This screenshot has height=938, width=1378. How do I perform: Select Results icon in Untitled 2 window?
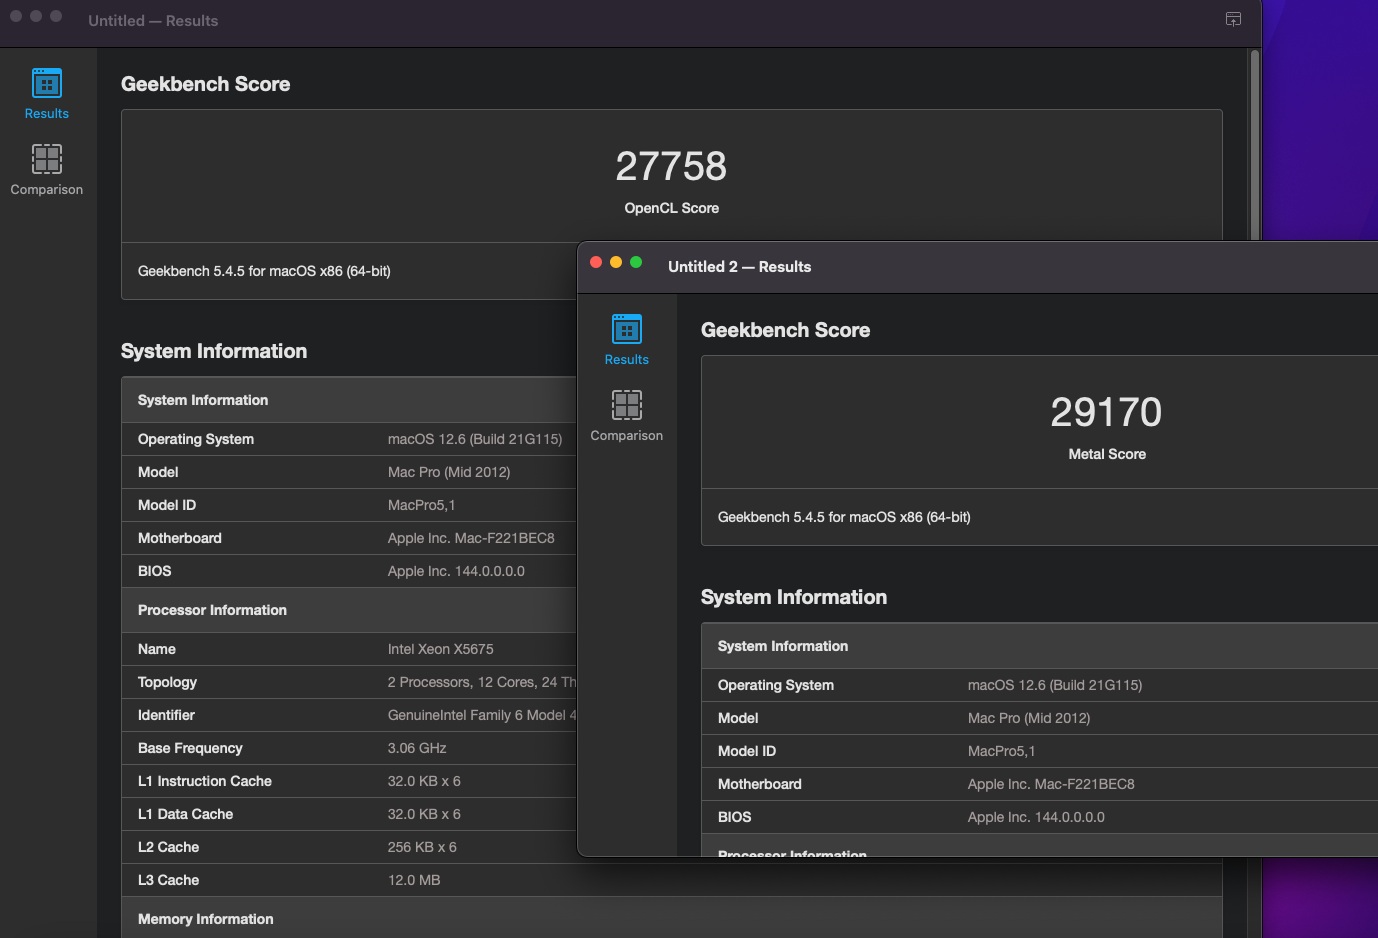627,329
